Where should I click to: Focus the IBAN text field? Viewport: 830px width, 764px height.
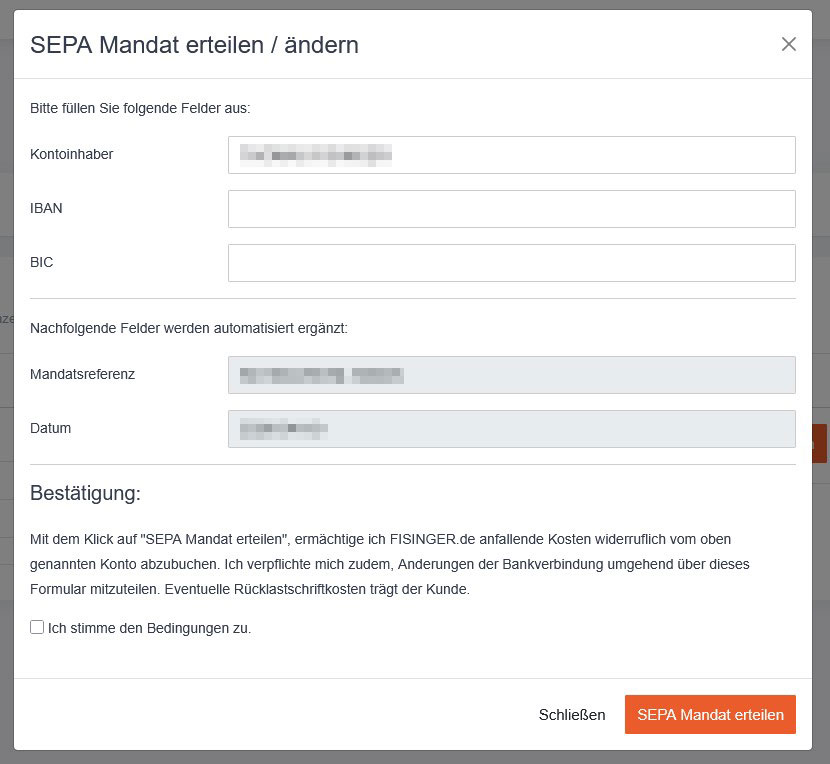(511, 209)
